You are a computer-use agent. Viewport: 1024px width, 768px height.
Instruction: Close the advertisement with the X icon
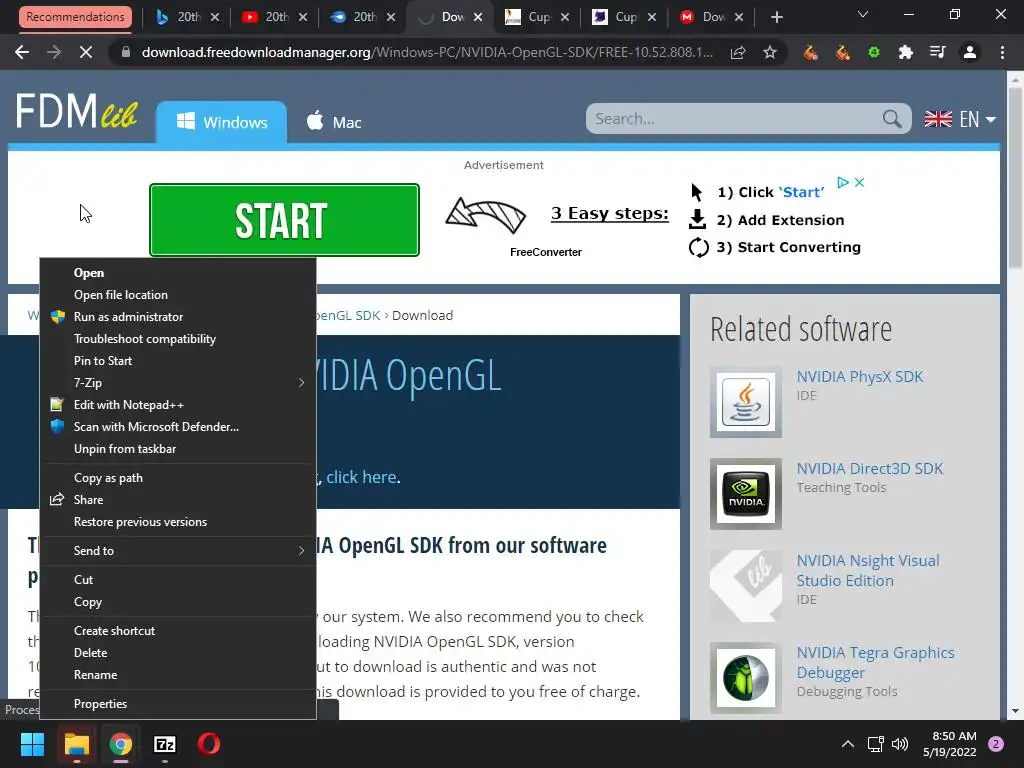tap(859, 182)
